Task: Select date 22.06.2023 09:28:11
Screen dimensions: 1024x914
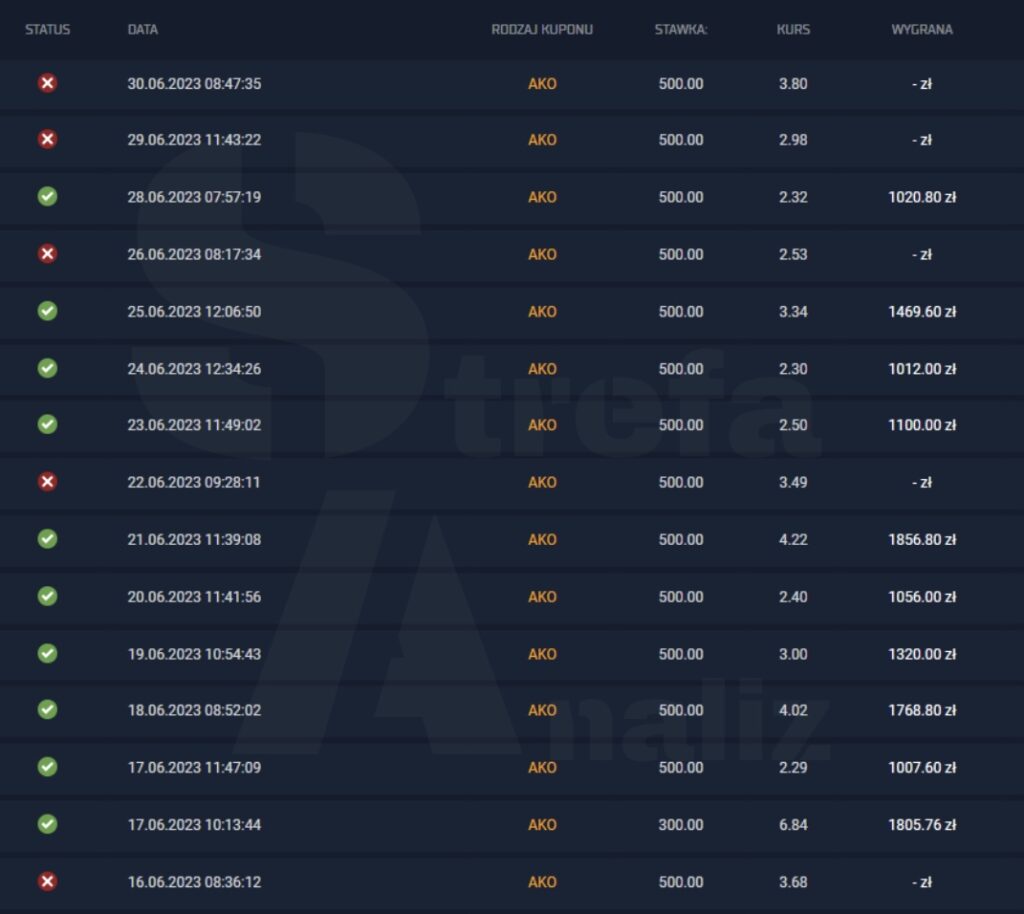Action: coord(193,482)
